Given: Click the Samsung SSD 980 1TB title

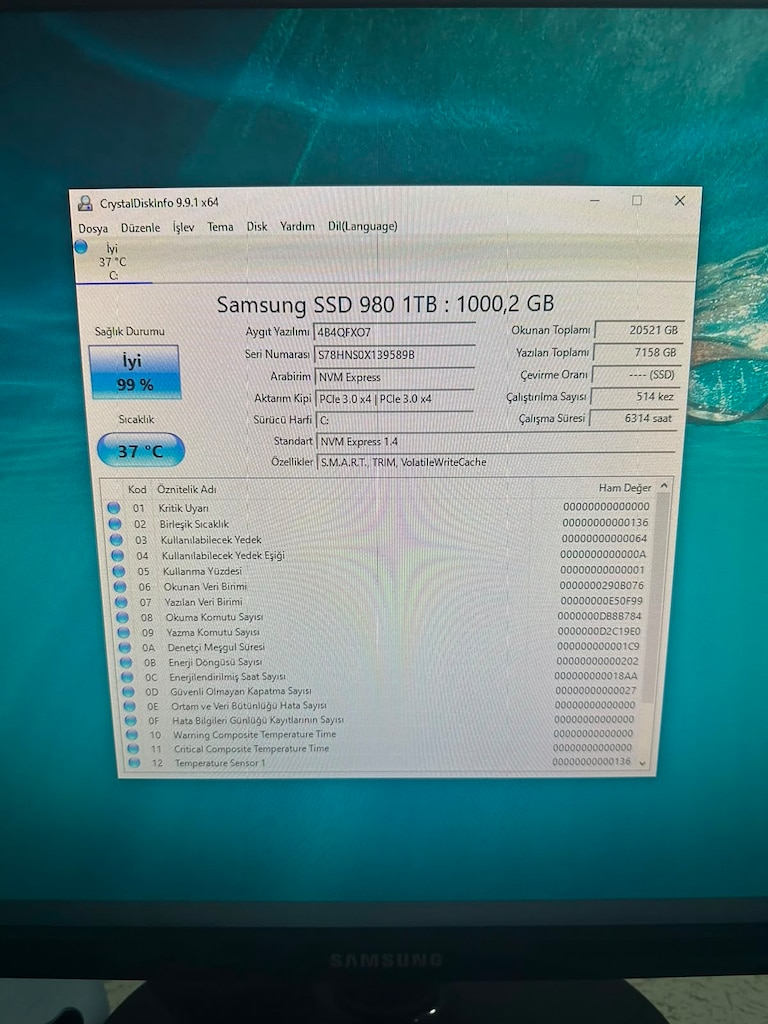Looking at the screenshot, I should tap(385, 304).
